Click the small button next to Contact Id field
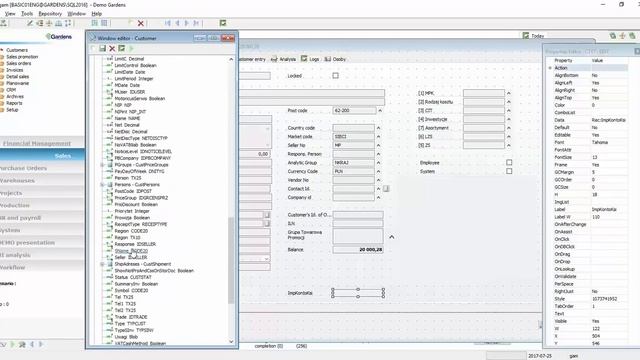 tap(386, 189)
